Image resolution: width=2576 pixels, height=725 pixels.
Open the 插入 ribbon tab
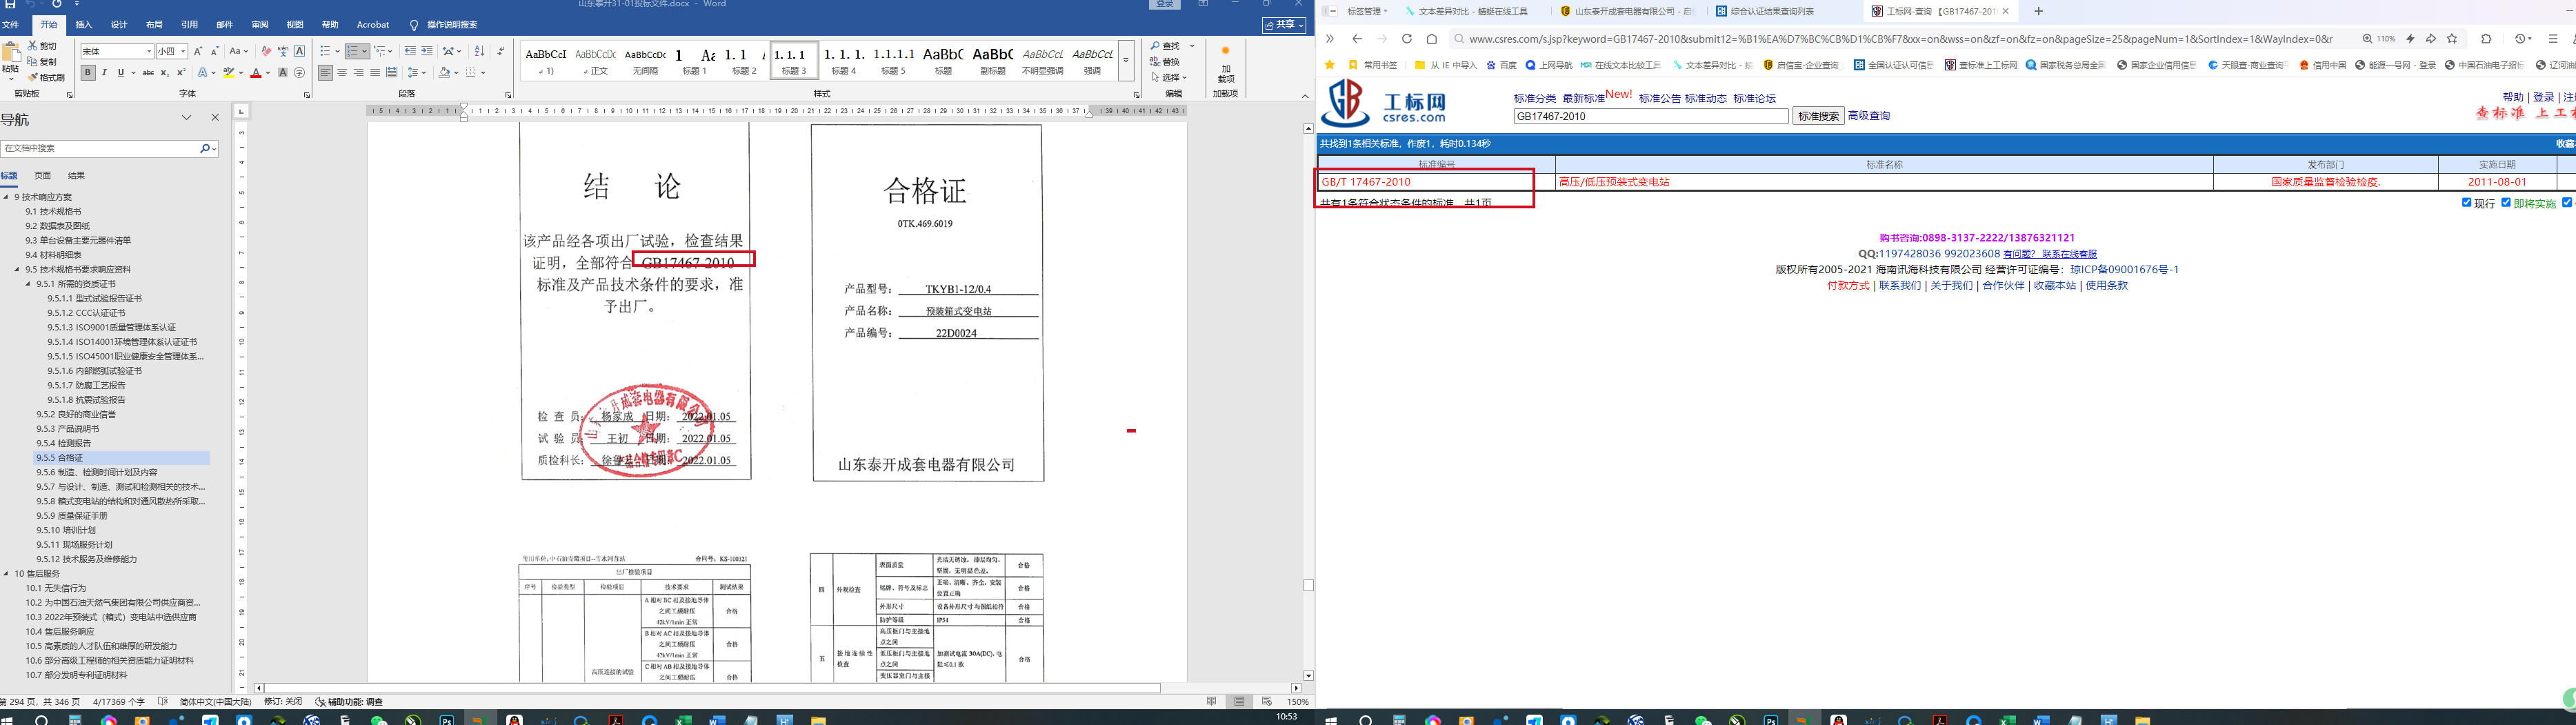click(x=84, y=25)
